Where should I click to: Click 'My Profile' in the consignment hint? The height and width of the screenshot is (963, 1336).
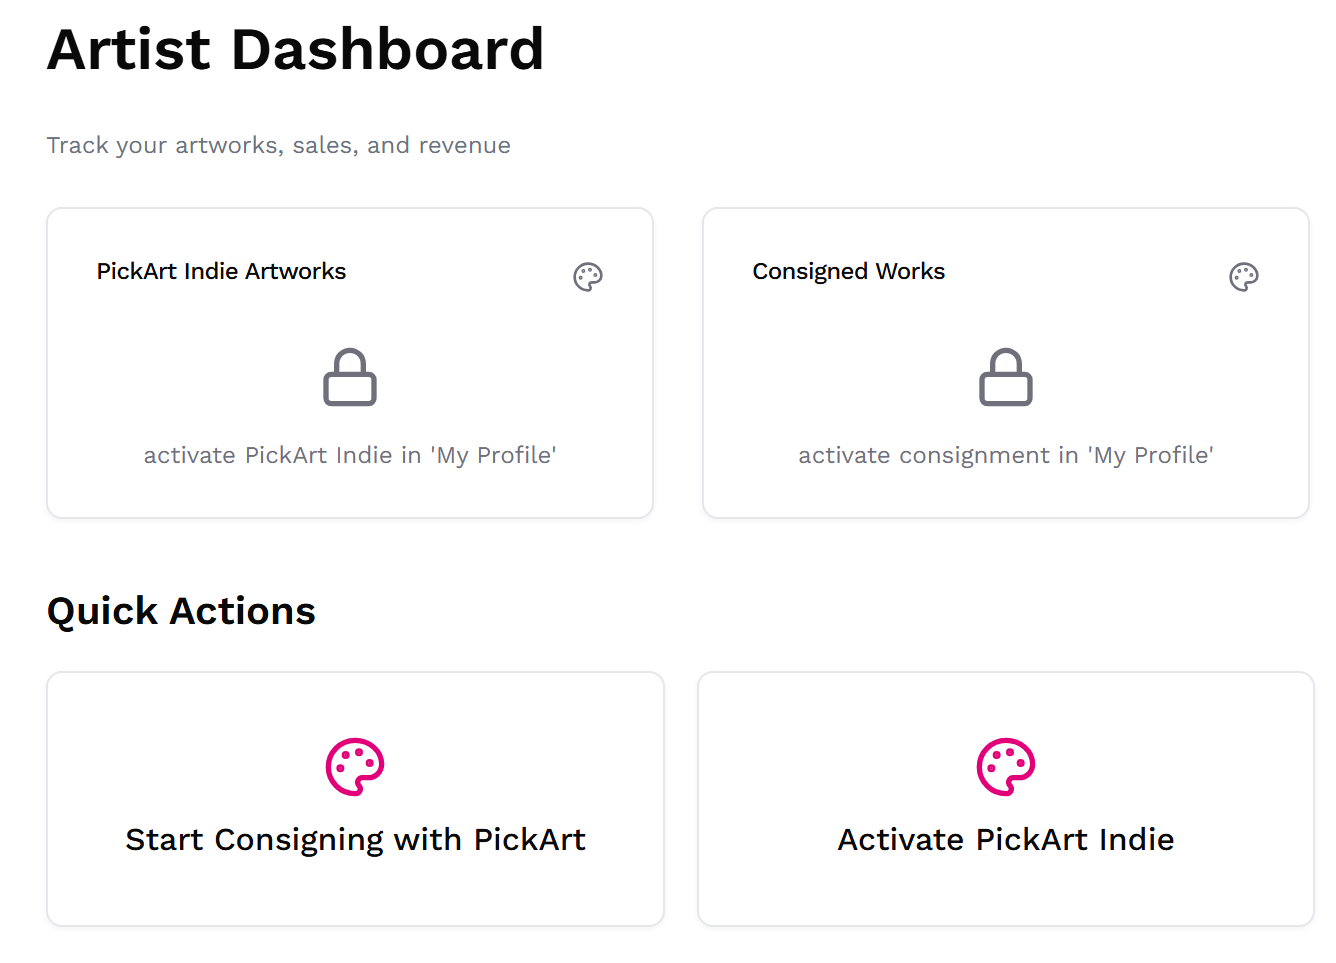(x=1151, y=456)
